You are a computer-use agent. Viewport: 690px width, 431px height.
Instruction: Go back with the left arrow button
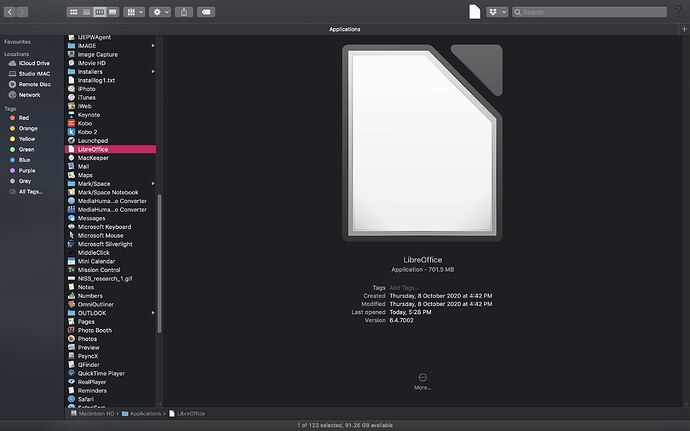pyautogui.click(x=10, y=12)
